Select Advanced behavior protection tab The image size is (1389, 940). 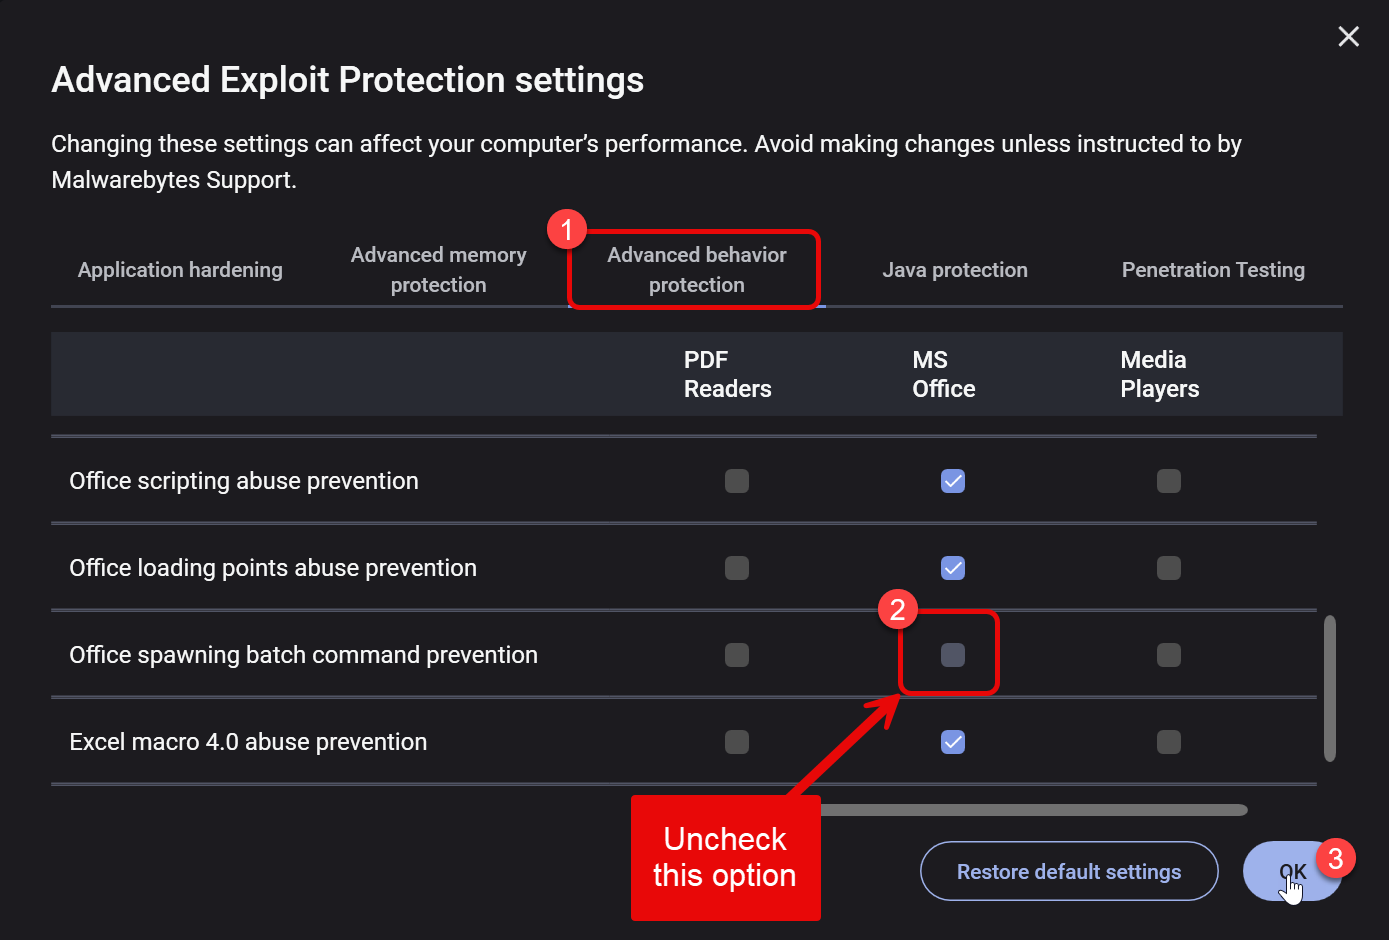[696, 270]
